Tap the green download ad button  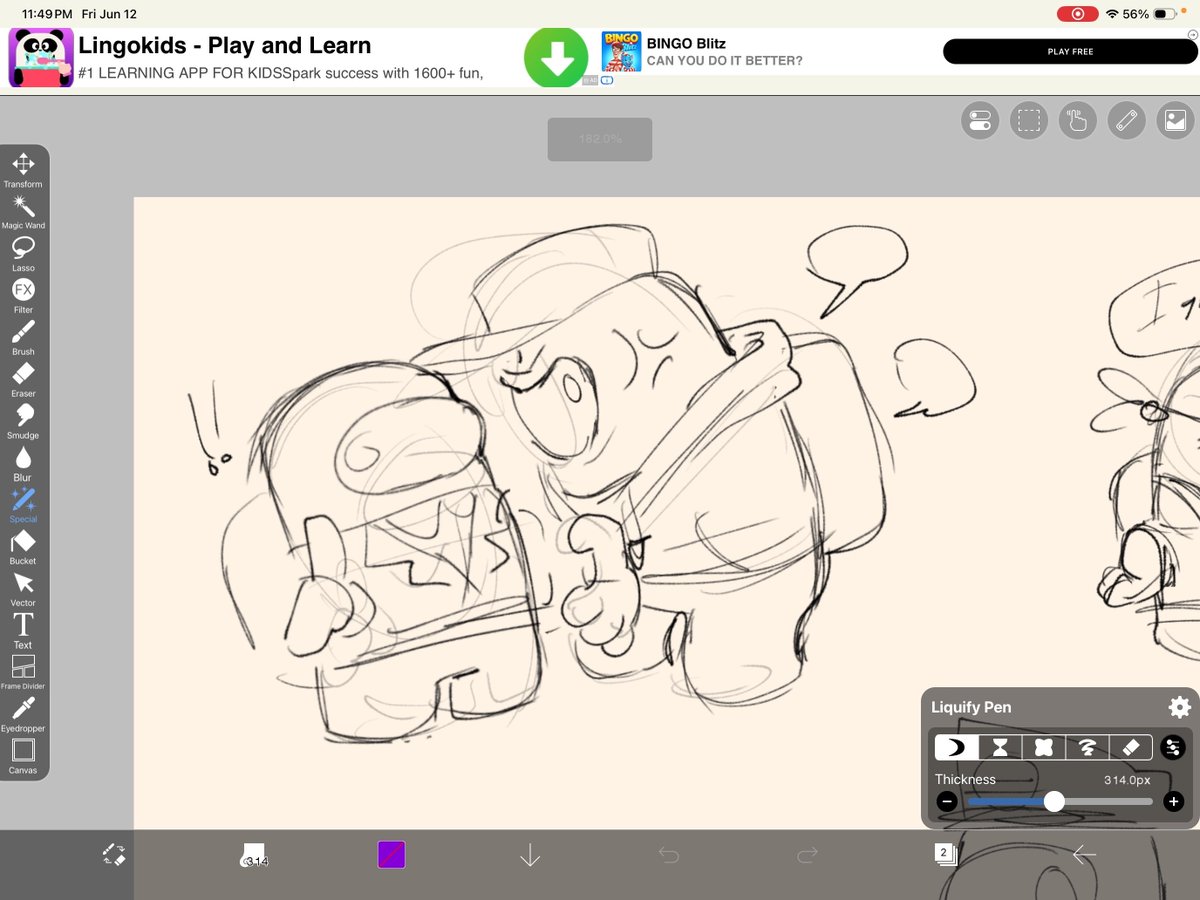[x=556, y=56]
